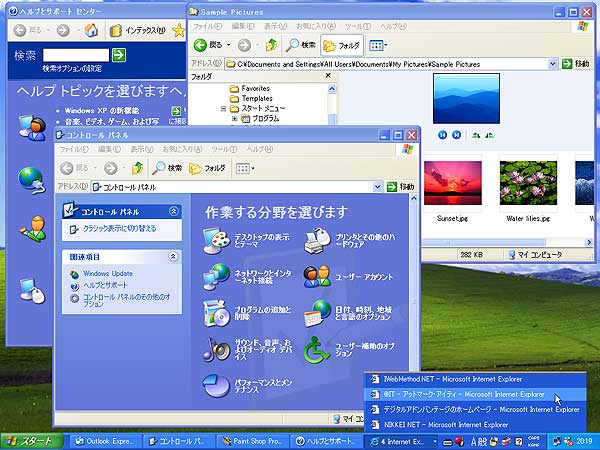Select Favorites folder in tree
This screenshot has width=600, height=450.
[x=250, y=88]
